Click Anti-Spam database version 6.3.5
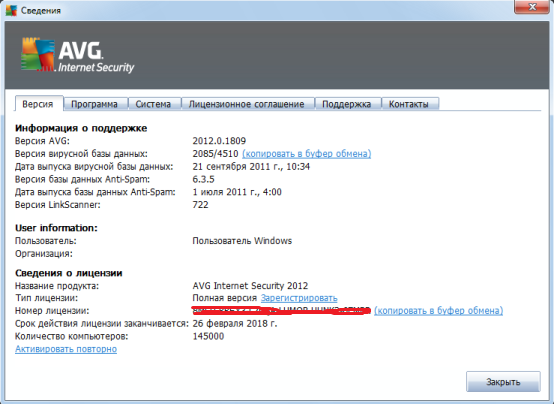Image resolution: width=554 pixels, height=404 pixels. coord(203,179)
